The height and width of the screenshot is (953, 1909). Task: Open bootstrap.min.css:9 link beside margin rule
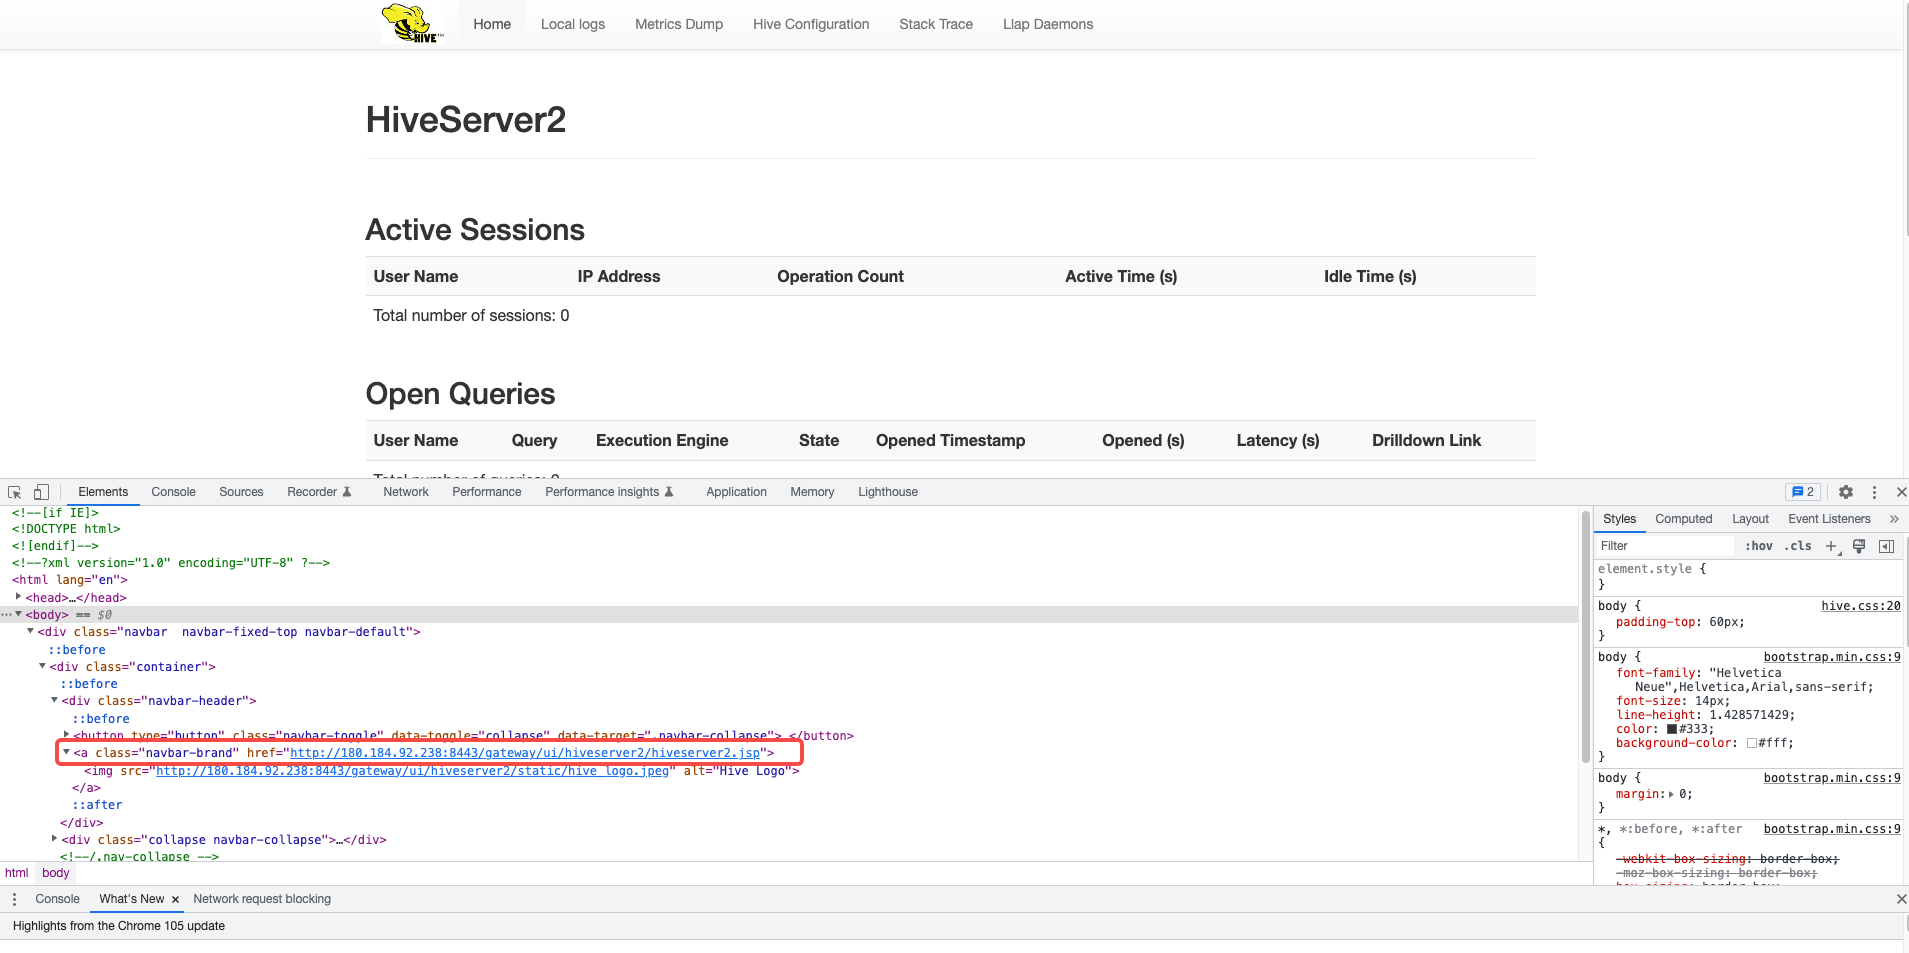pos(1832,778)
